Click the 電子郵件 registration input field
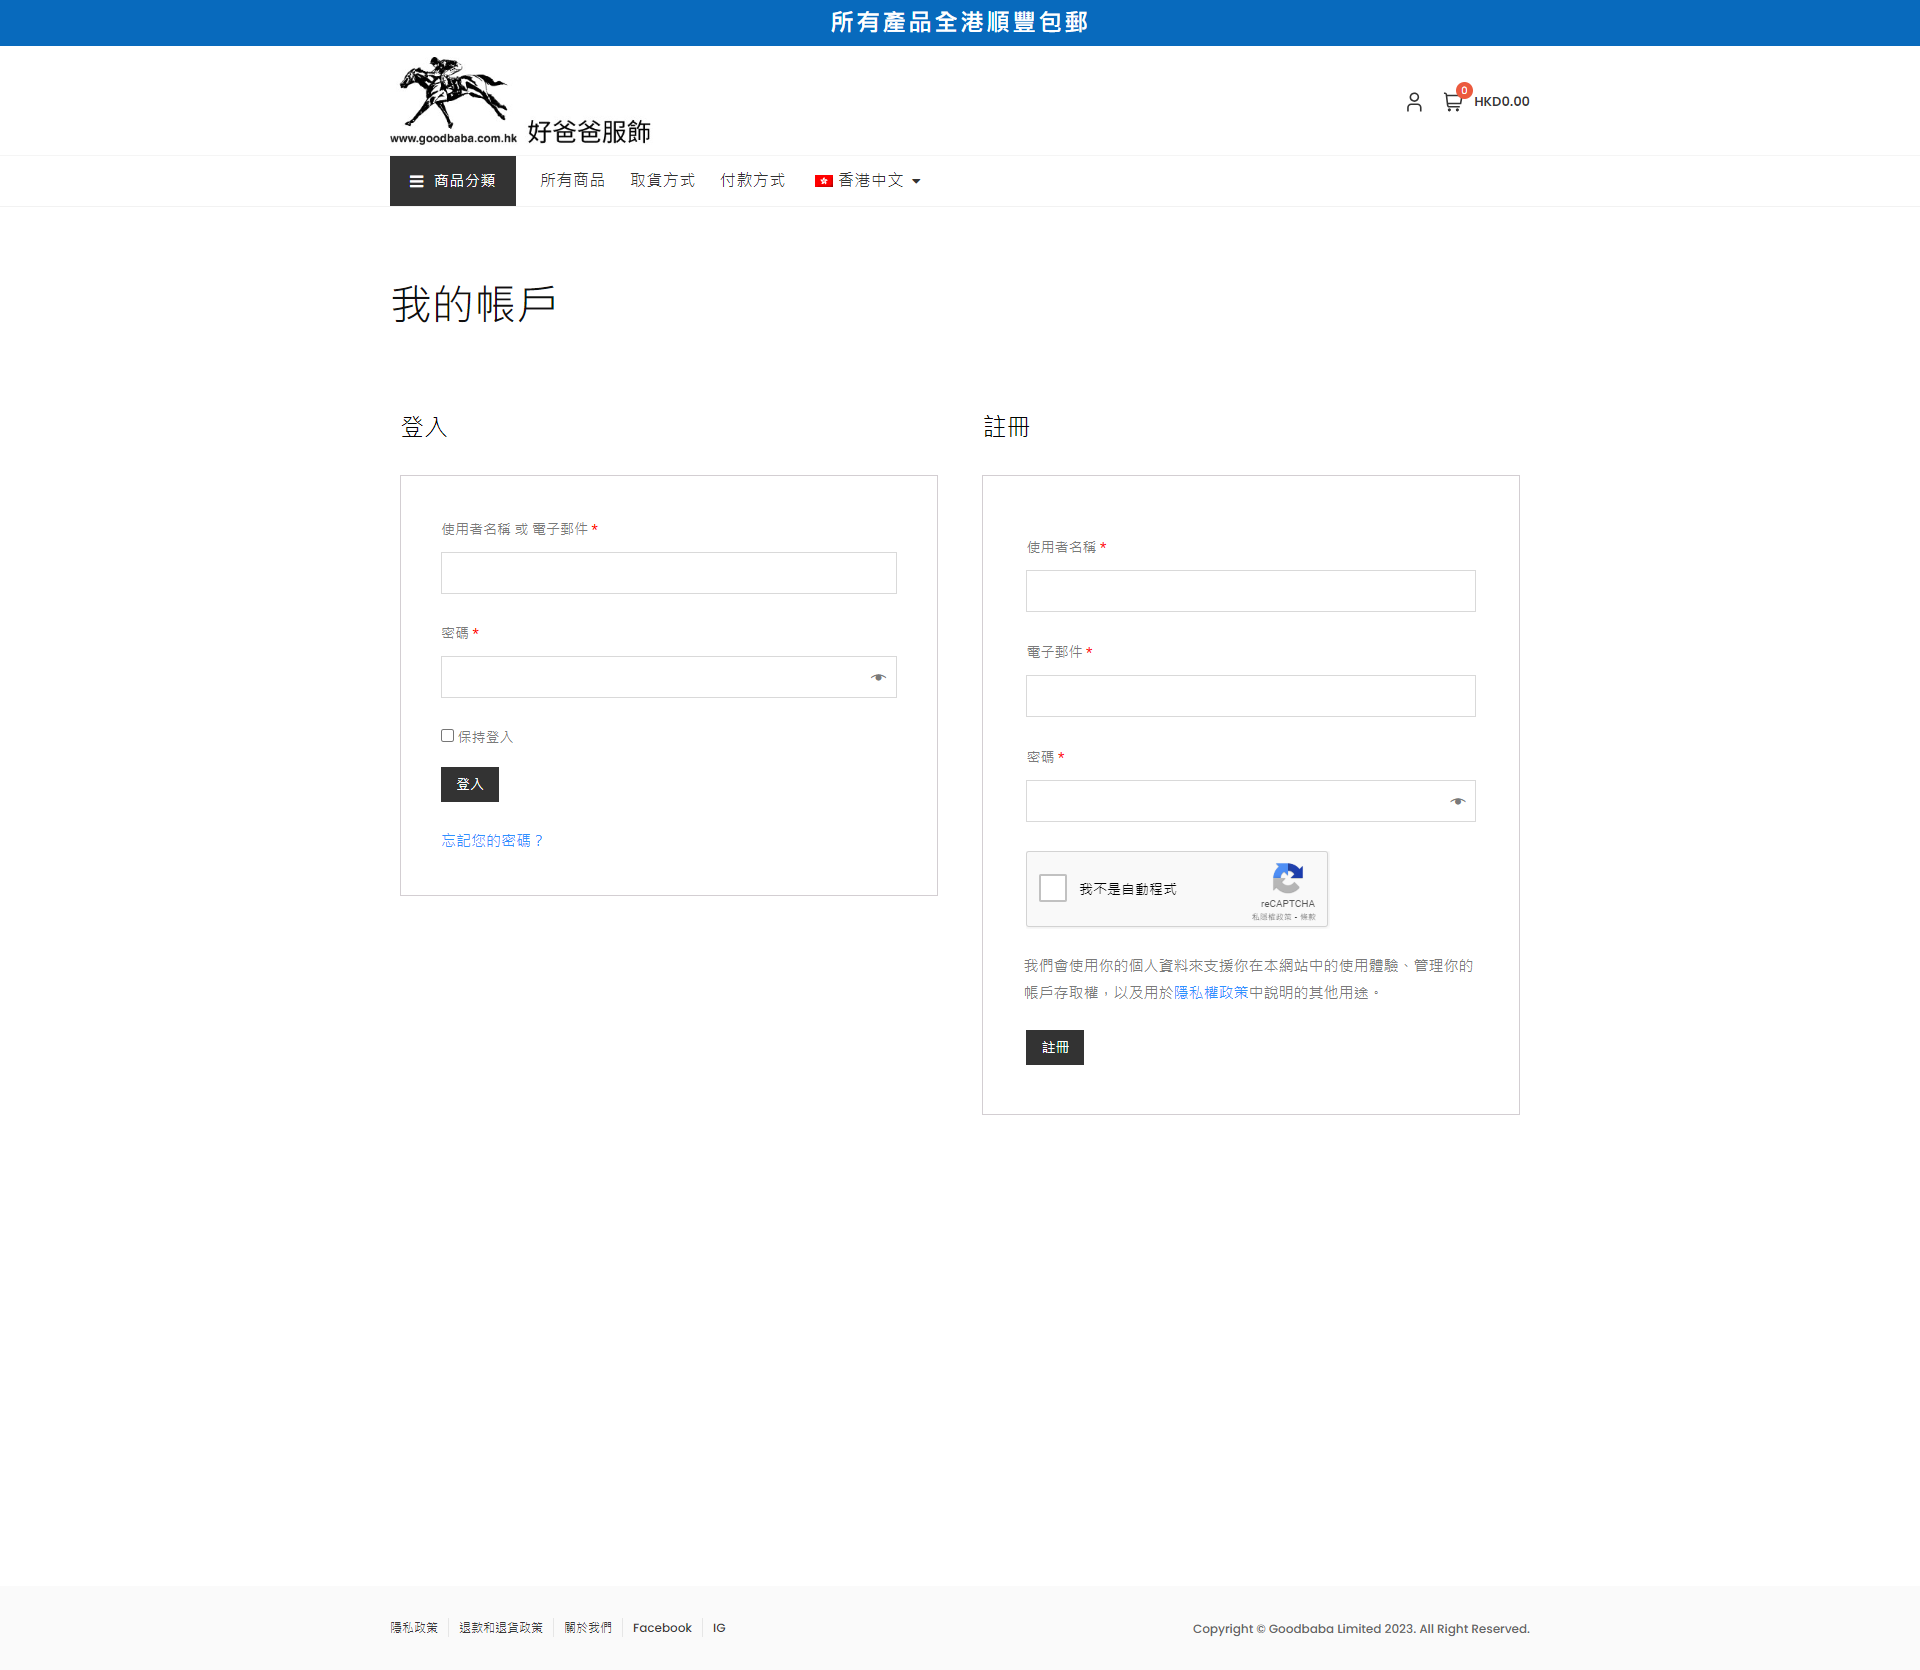Viewport: 1920px width, 1670px height. click(x=1250, y=696)
